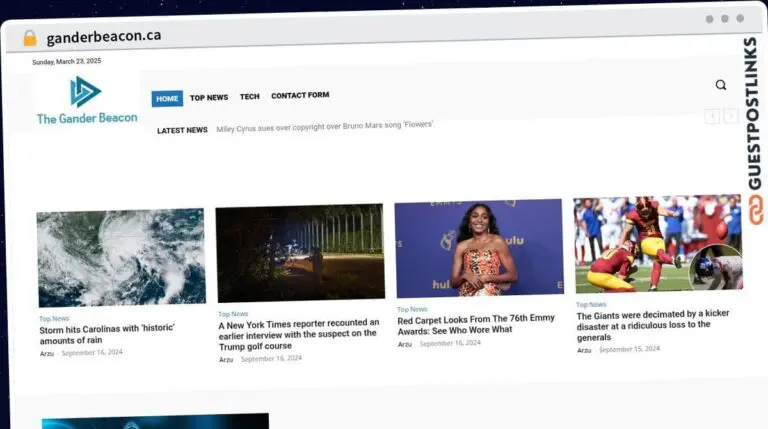Read Storm hits Carolinas article
This screenshot has width=768, height=429.
coord(107,334)
